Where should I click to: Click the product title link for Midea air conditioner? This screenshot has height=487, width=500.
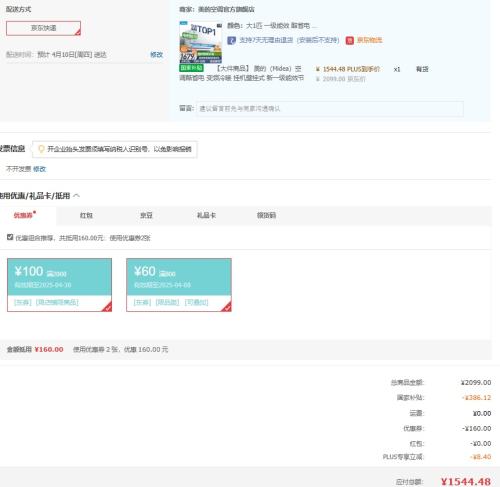(242, 73)
